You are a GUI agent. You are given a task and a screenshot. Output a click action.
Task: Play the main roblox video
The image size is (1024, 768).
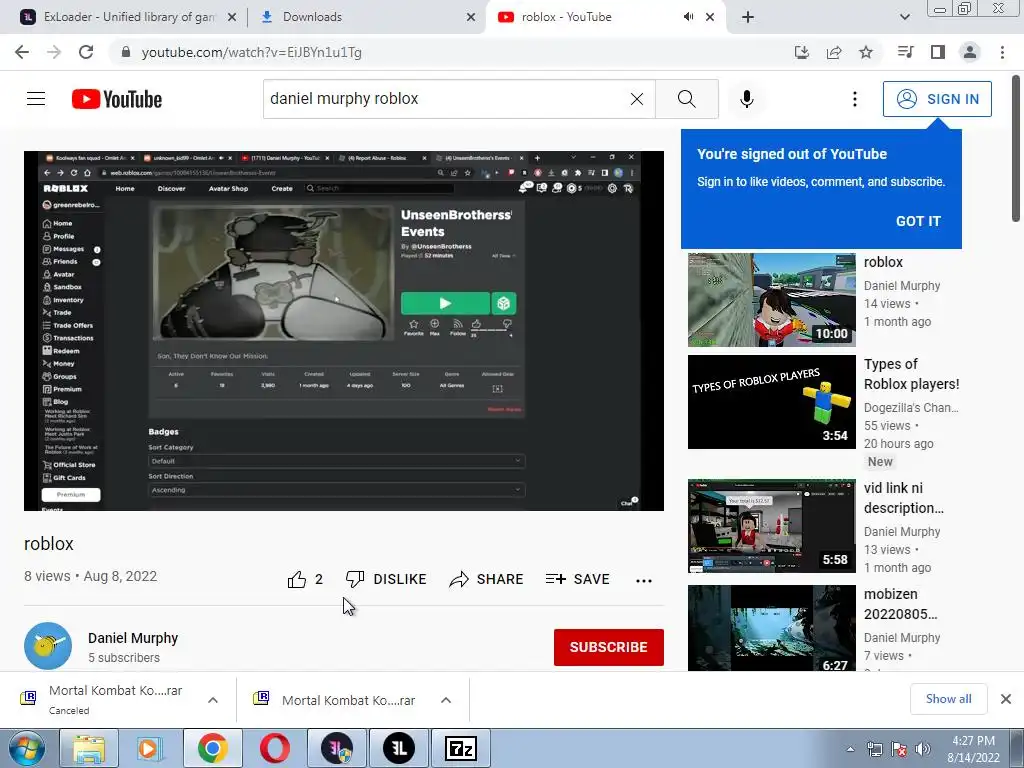click(x=344, y=330)
